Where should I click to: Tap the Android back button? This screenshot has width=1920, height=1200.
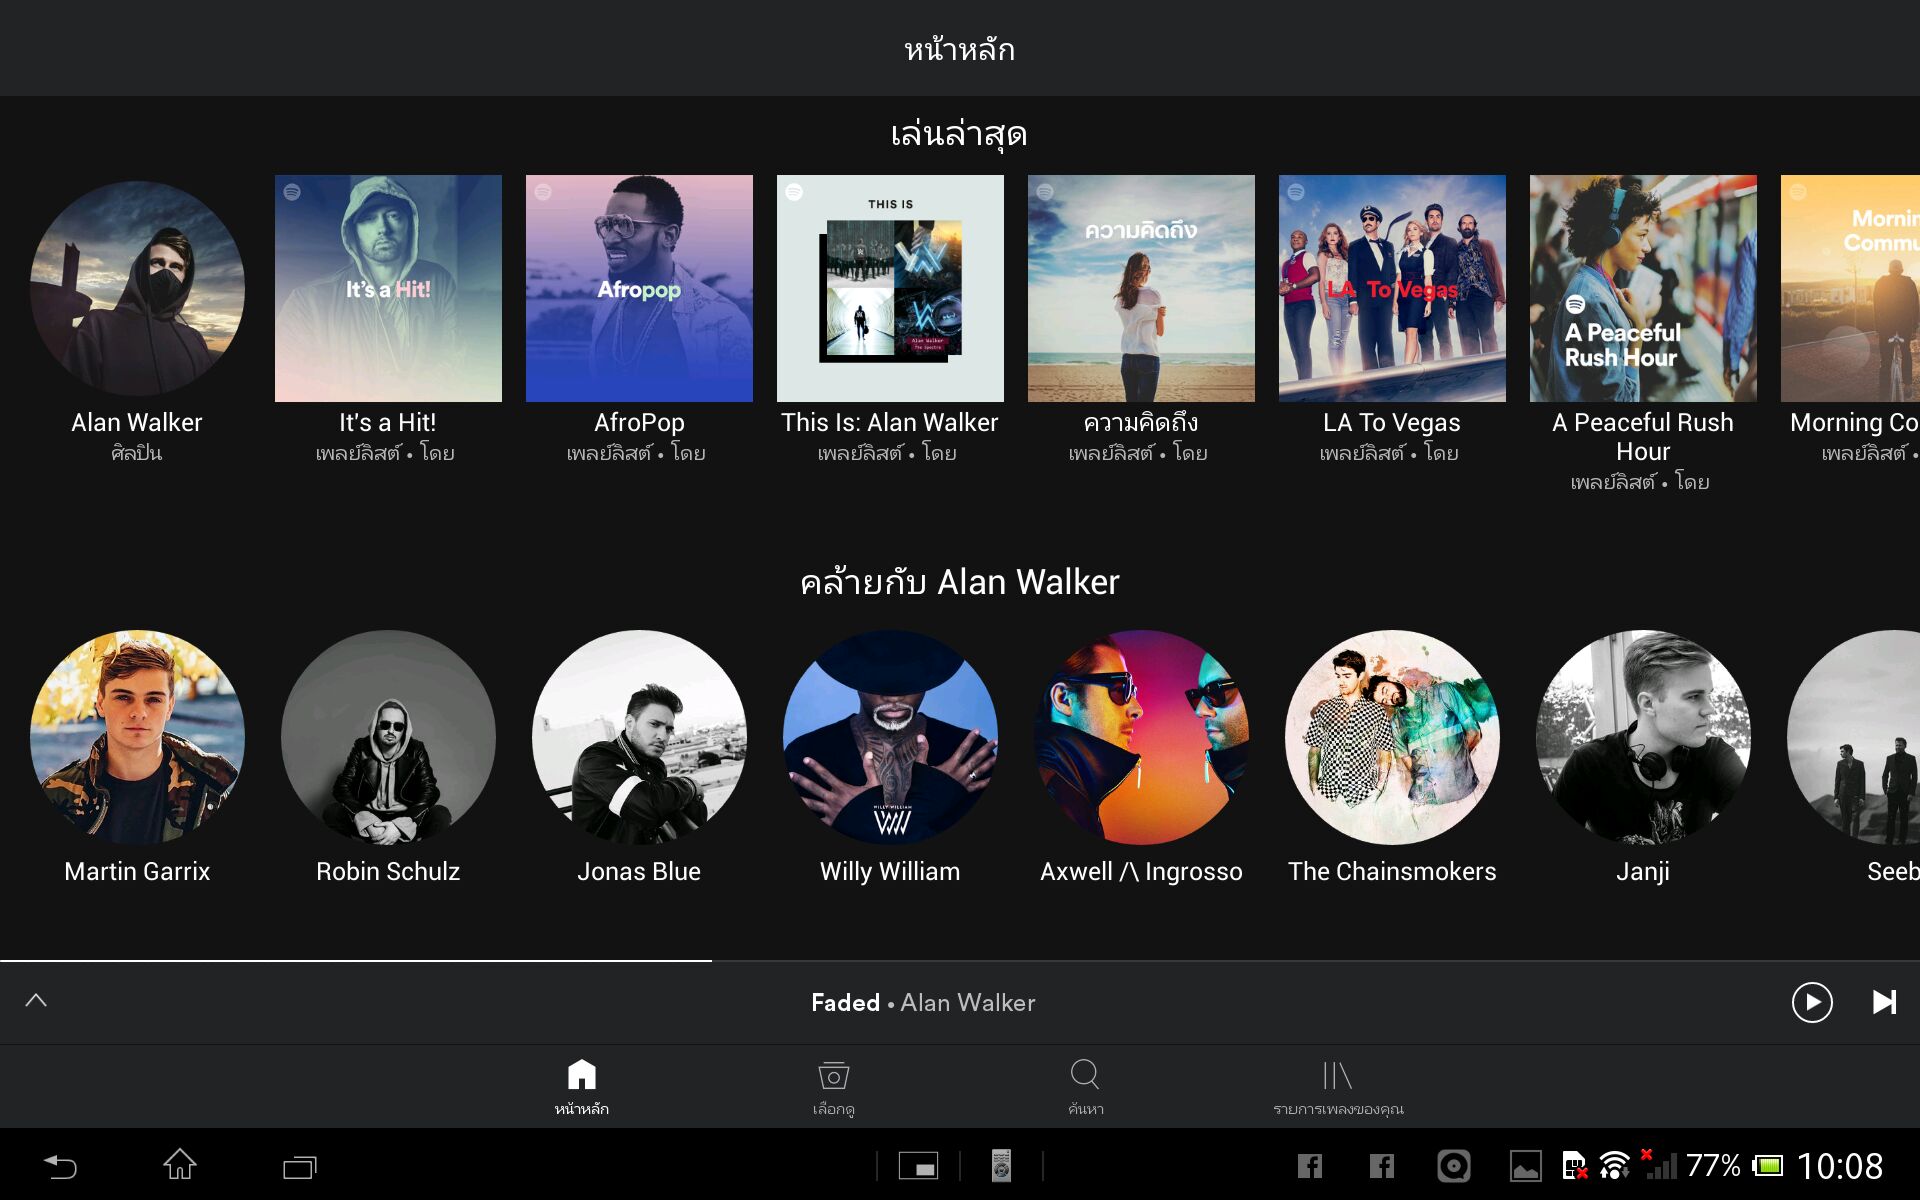[x=60, y=1166]
